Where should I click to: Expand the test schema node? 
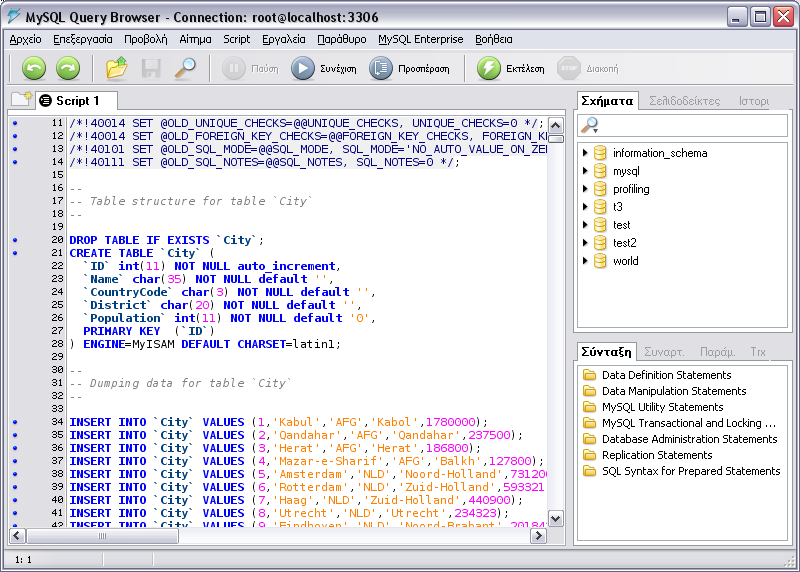585,225
